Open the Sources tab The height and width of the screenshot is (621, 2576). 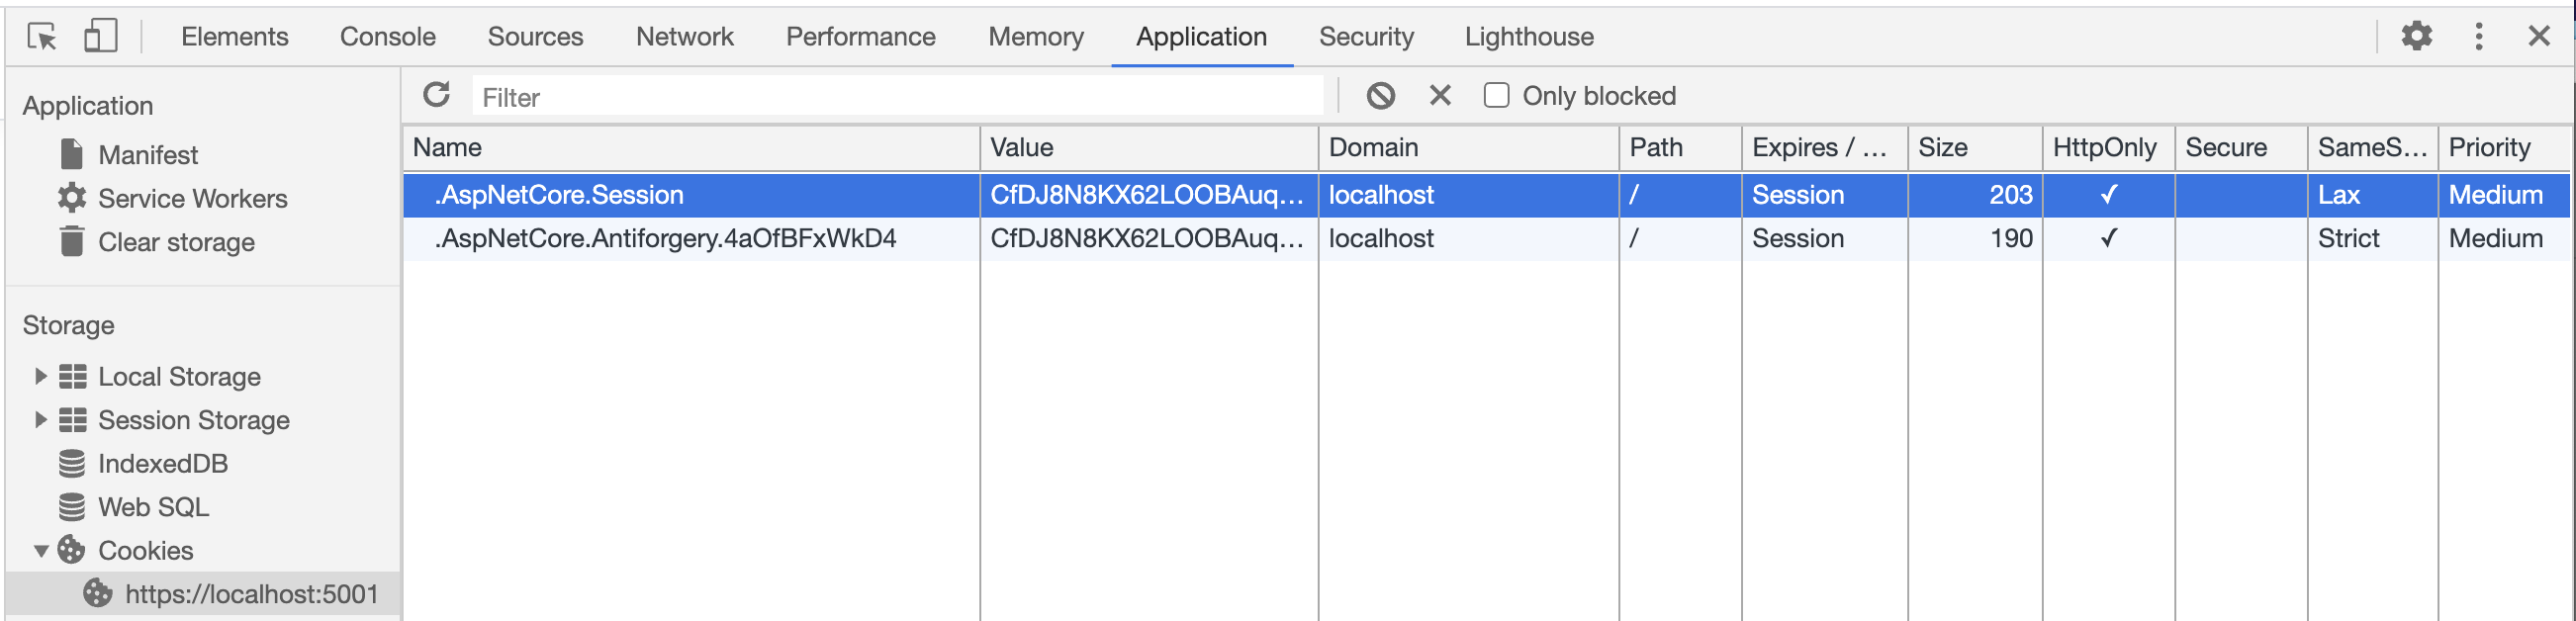(535, 37)
